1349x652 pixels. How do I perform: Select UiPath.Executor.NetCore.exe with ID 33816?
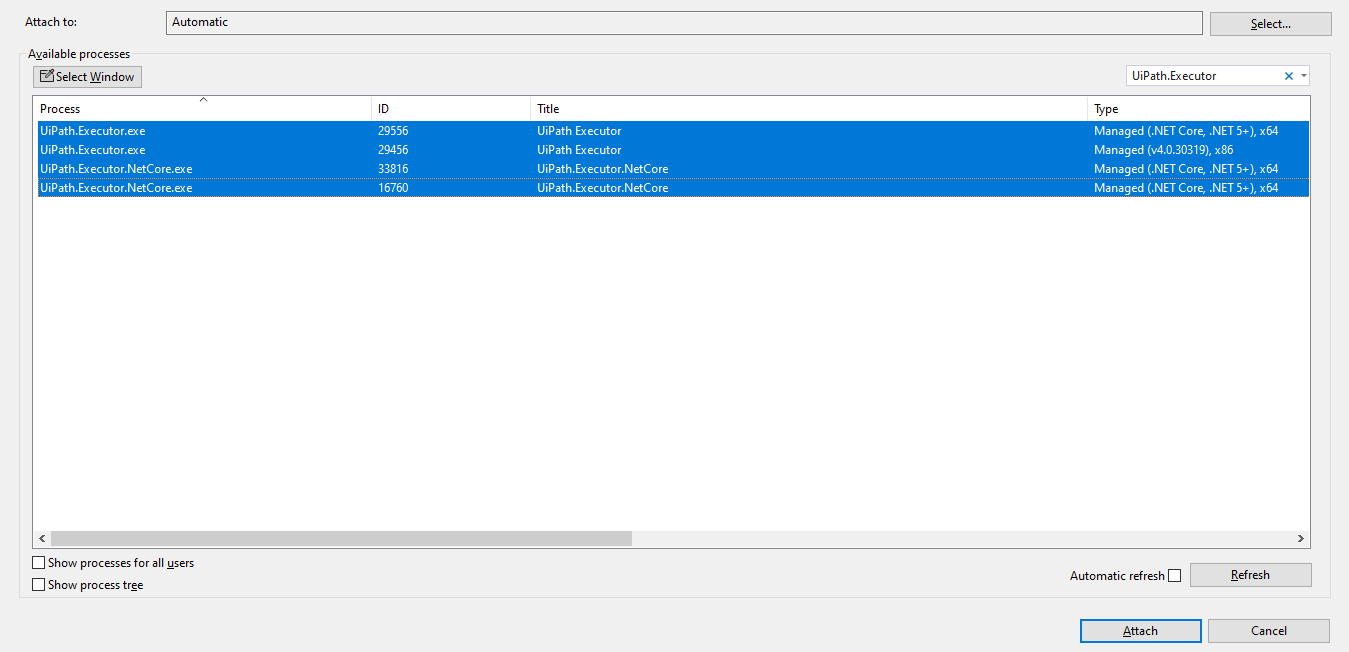pyautogui.click(x=300, y=168)
